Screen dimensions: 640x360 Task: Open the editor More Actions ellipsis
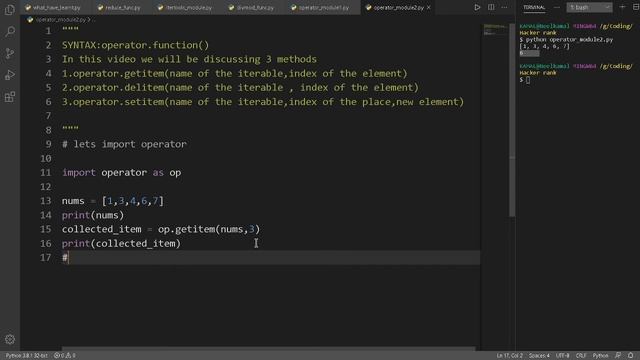(x=504, y=7)
